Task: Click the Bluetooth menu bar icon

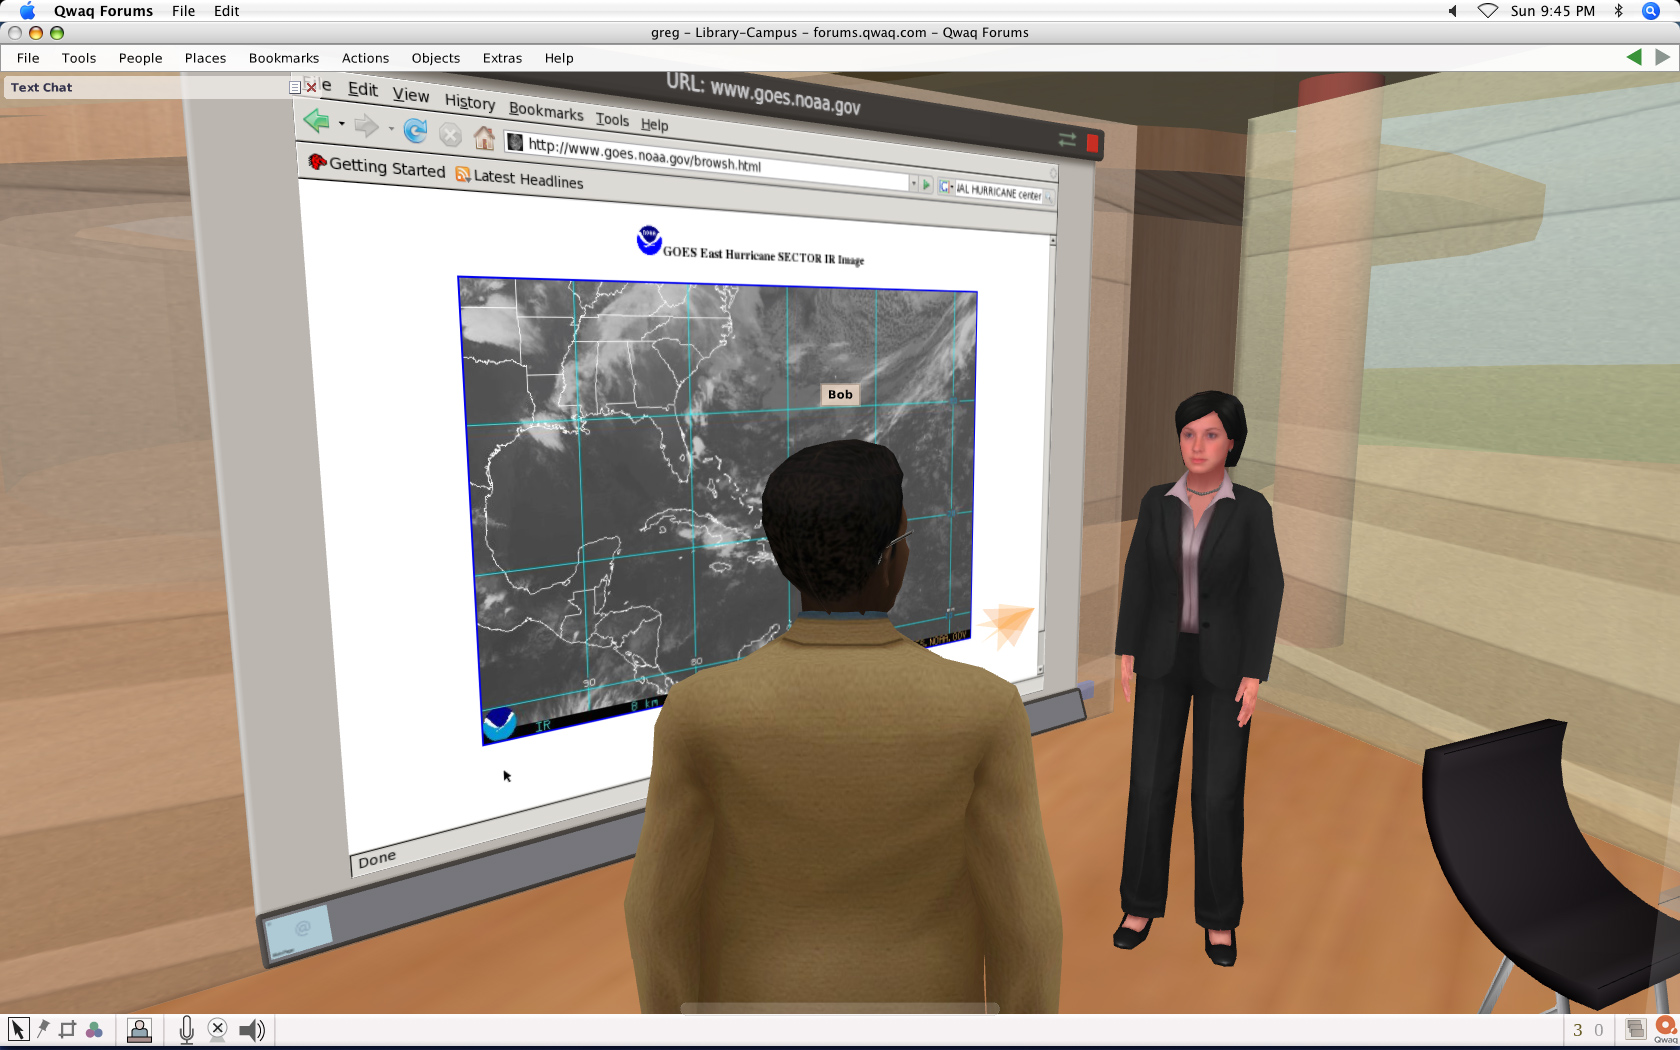Action: (1618, 11)
